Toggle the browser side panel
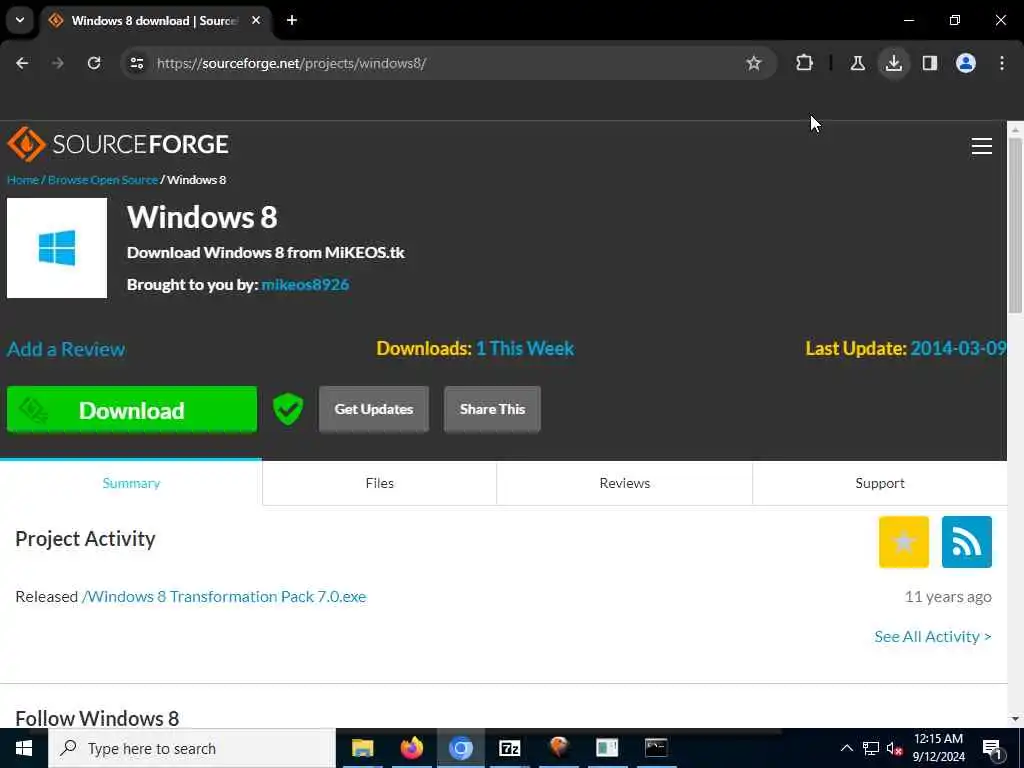Viewport: 1024px width, 768px height. pyautogui.click(x=929, y=63)
